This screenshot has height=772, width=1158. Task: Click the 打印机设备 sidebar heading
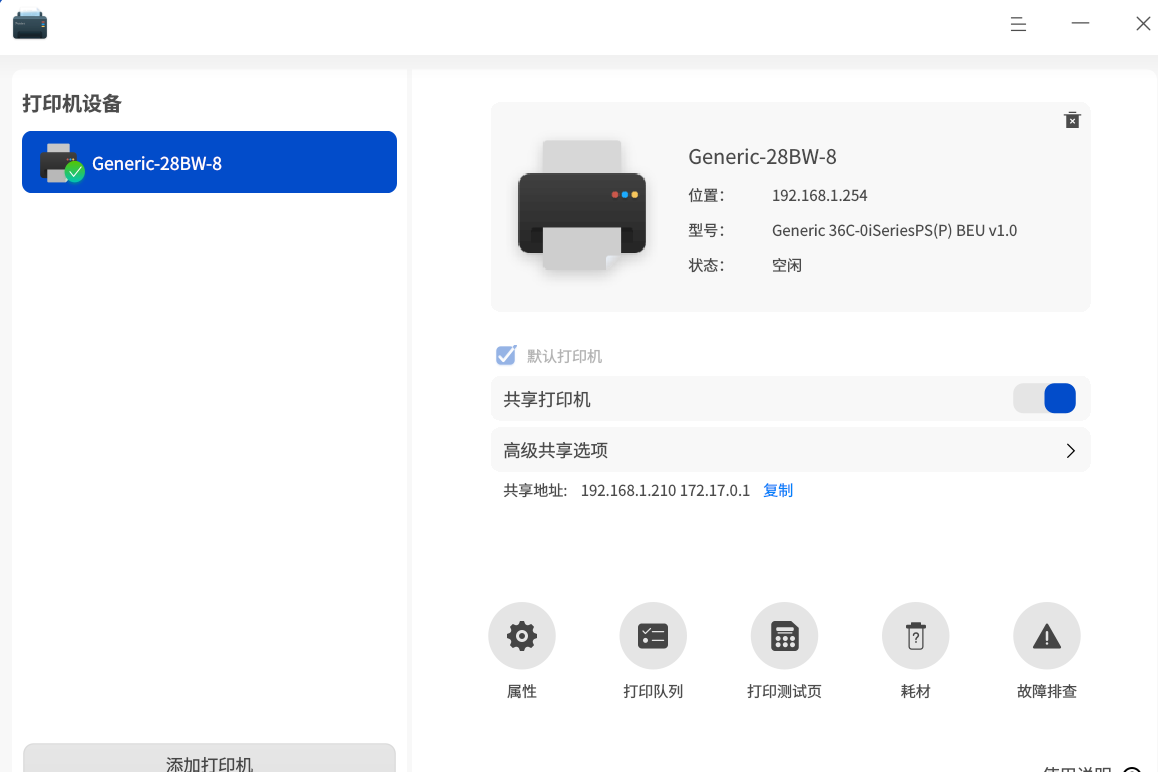pos(72,103)
